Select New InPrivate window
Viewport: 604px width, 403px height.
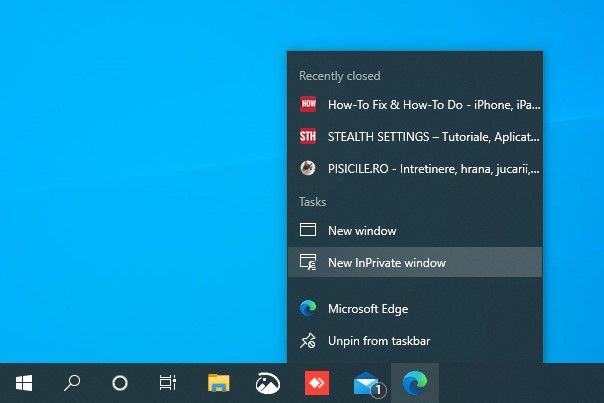click(415, 262)
